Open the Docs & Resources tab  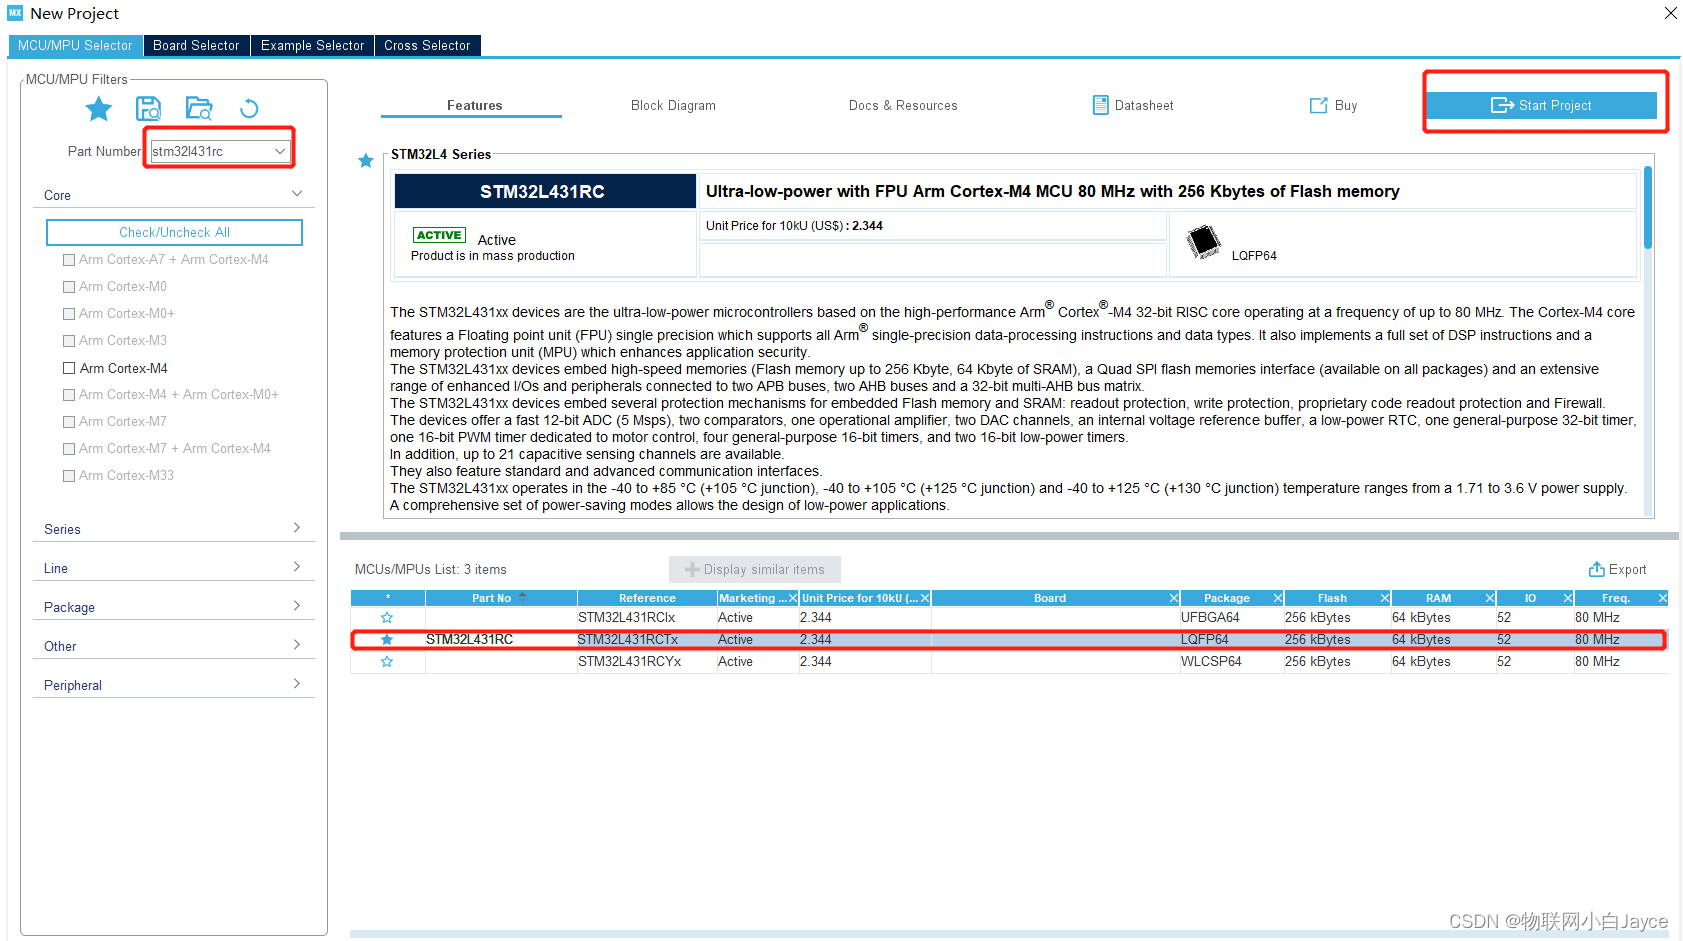pyautogui.click(x=903, y=105)
